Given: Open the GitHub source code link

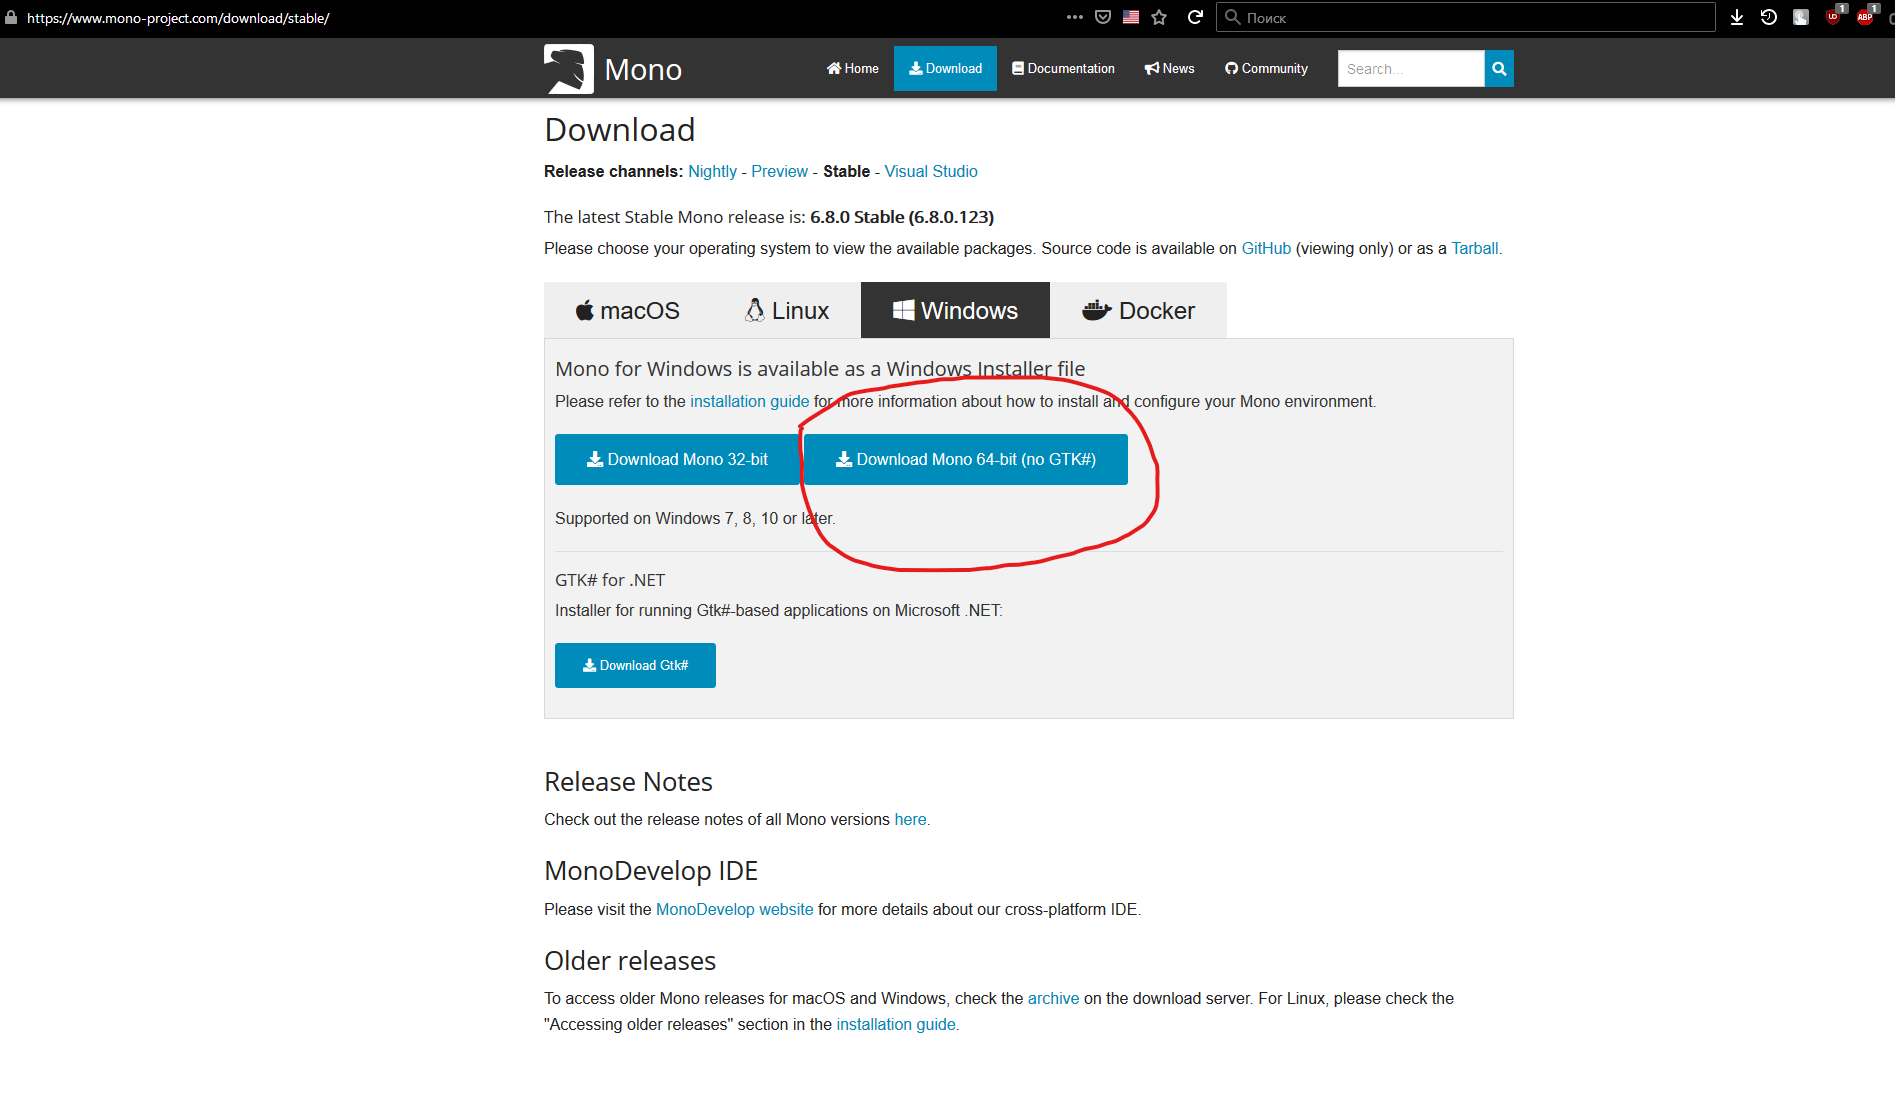Looking at the screenshot, I should point(1266,248).
